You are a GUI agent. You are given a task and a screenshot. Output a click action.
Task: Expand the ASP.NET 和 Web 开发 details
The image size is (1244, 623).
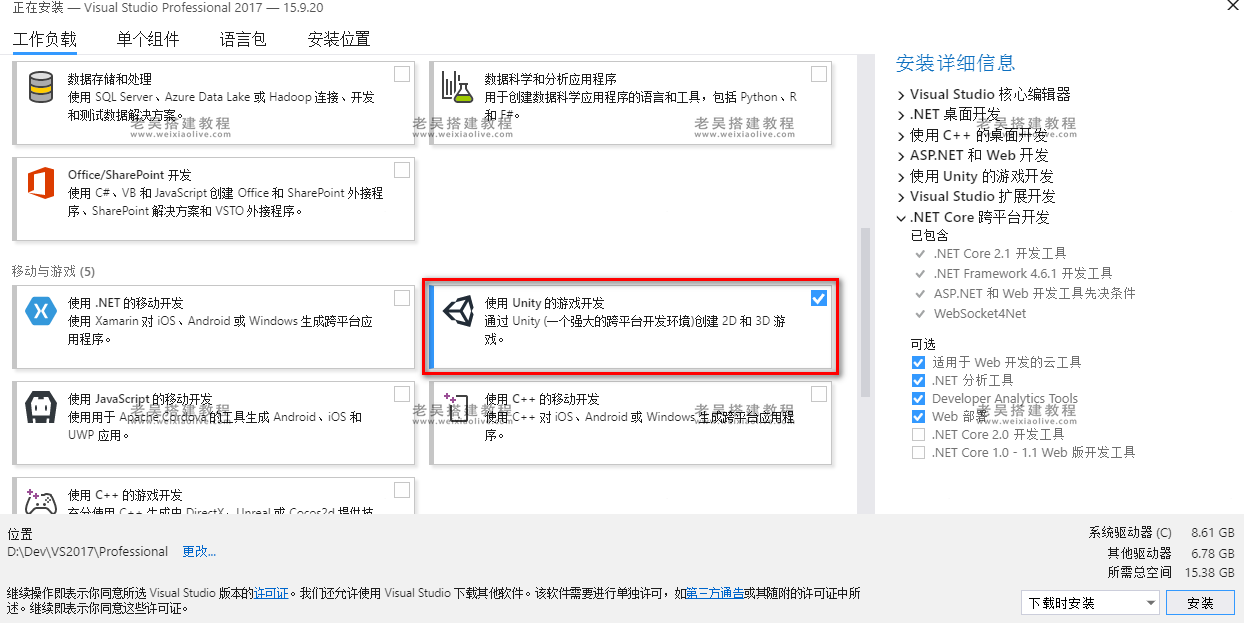coord(902,155)
